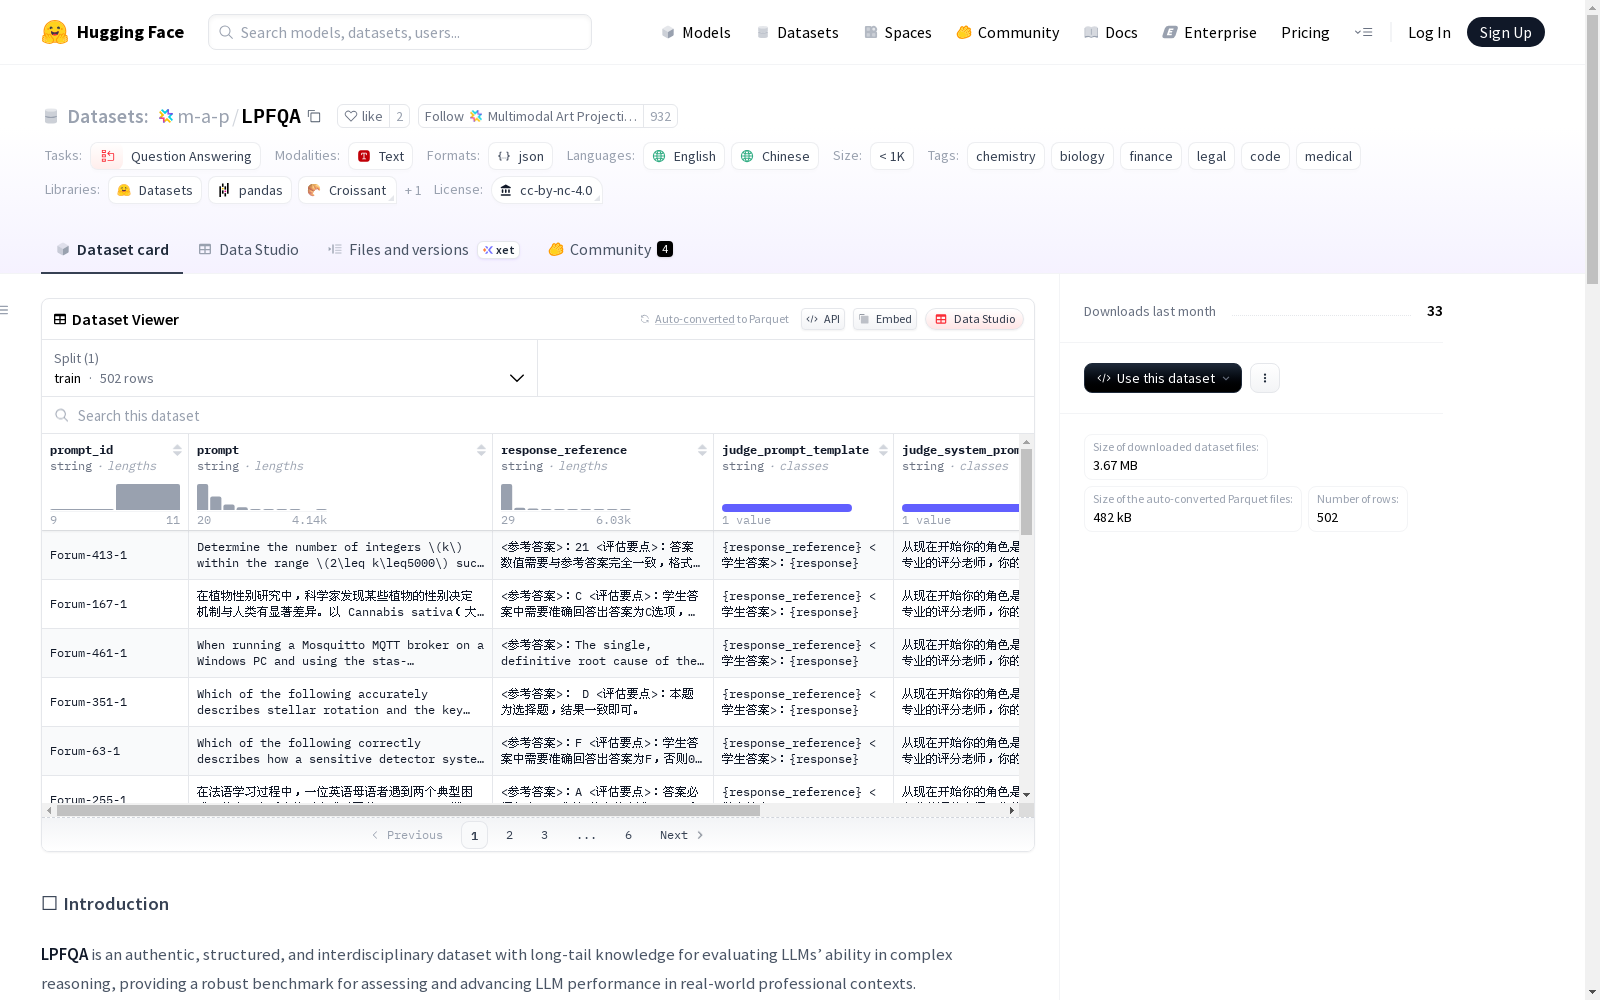Focus the main search models field
Image resolution: width=1600 pixels, height=1000 pixels.
click(x=400, y=32)
